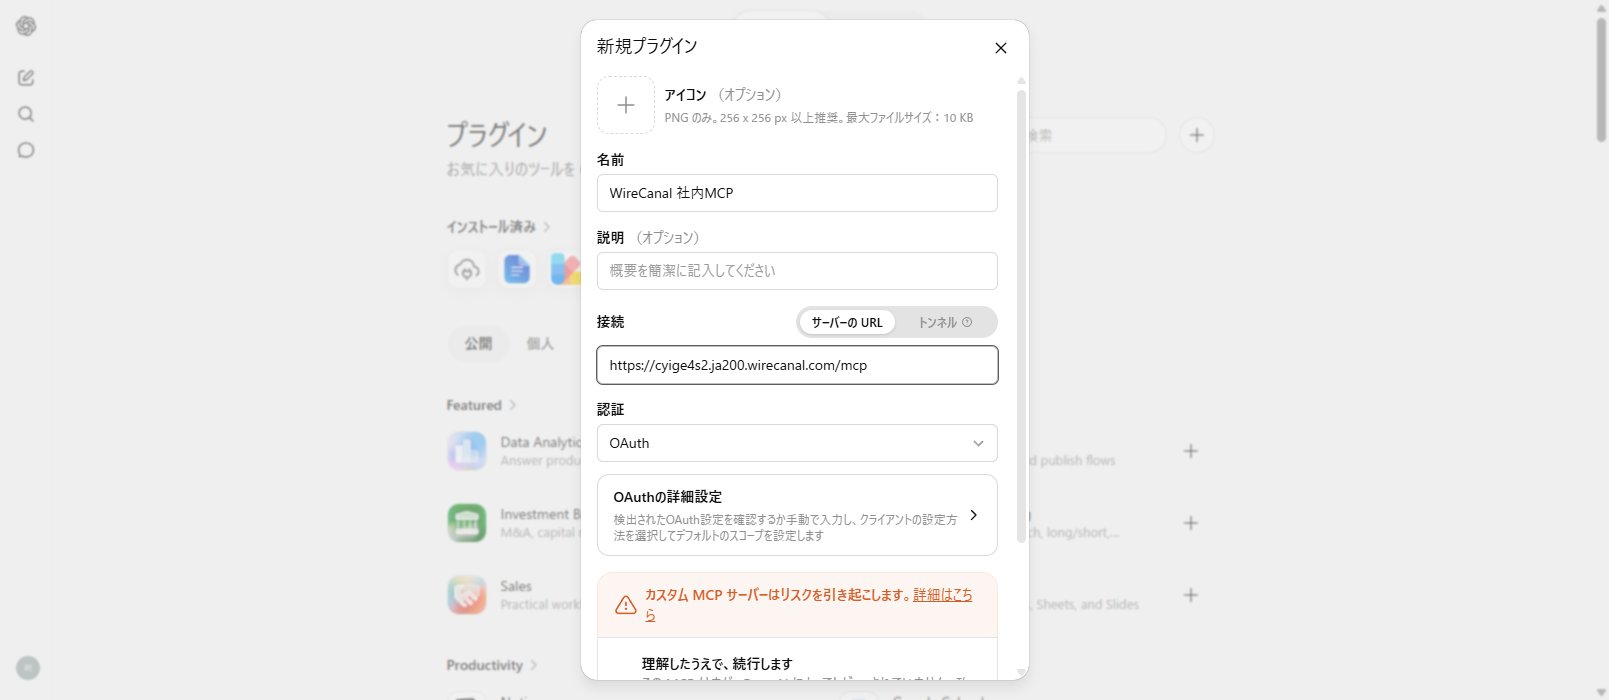
Task: Expand the Featured section chevron
Action: (x=513, y=405)
